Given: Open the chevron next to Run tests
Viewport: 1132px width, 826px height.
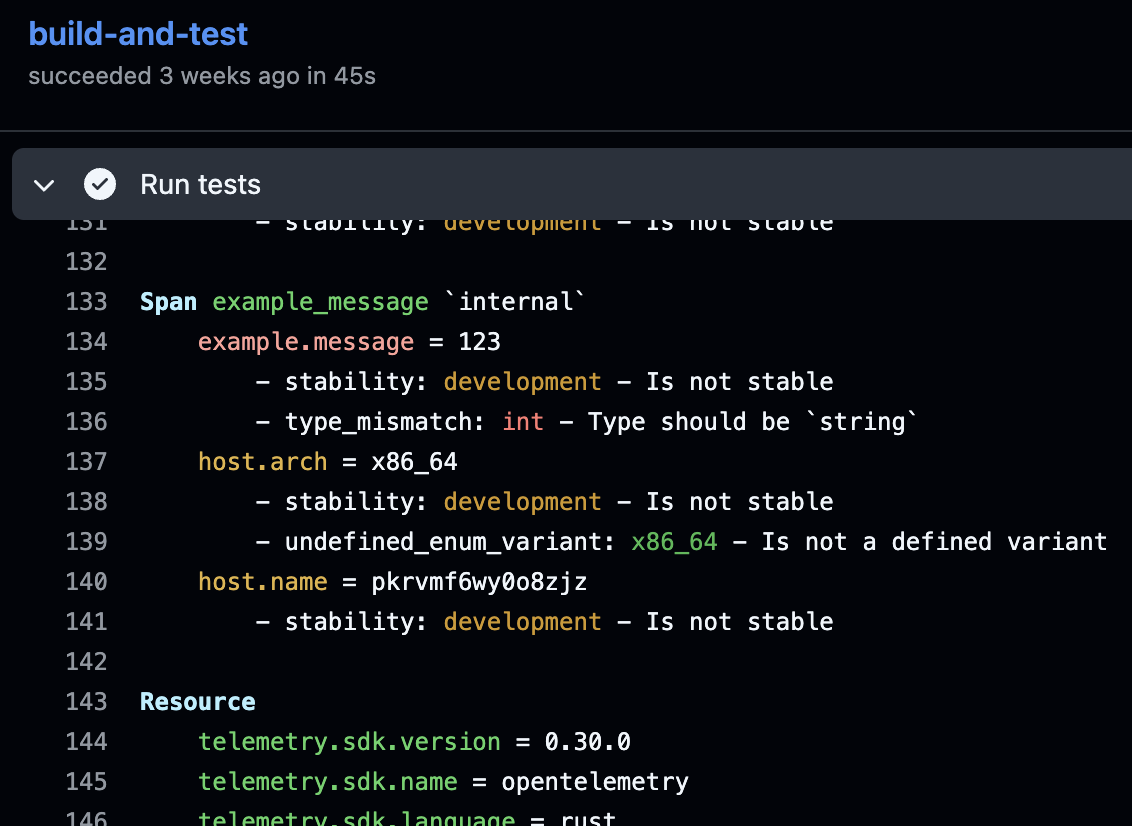Looking at the screenshot, I should [43, 184].
